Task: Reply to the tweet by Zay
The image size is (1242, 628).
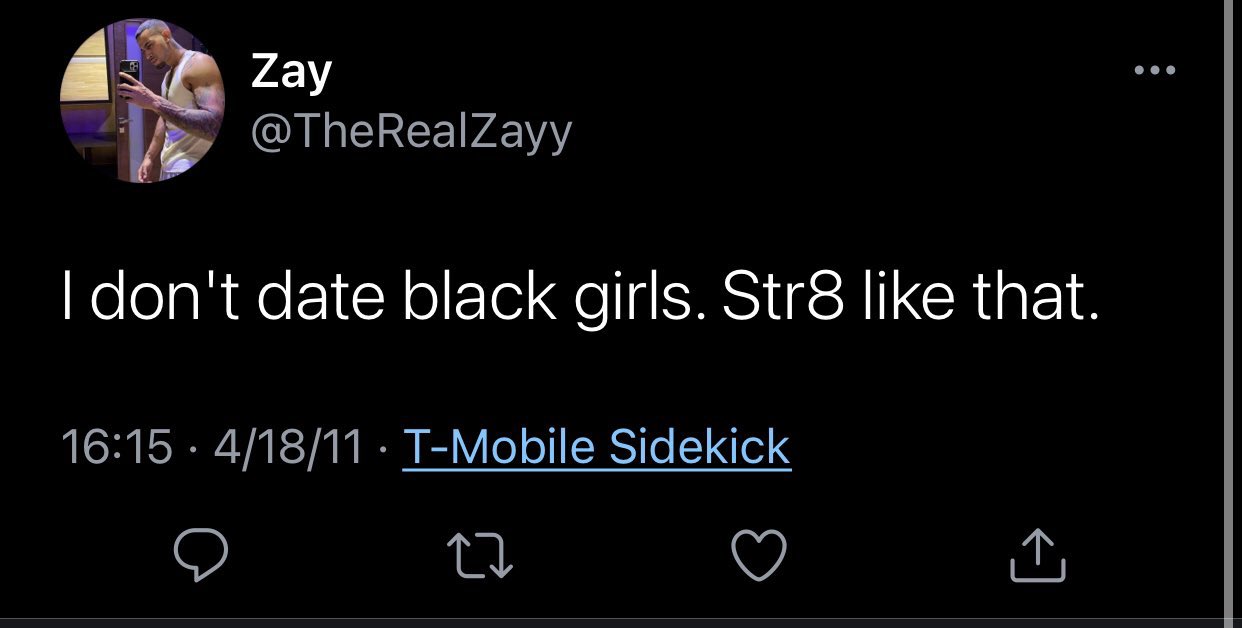Action: (202, 556)
